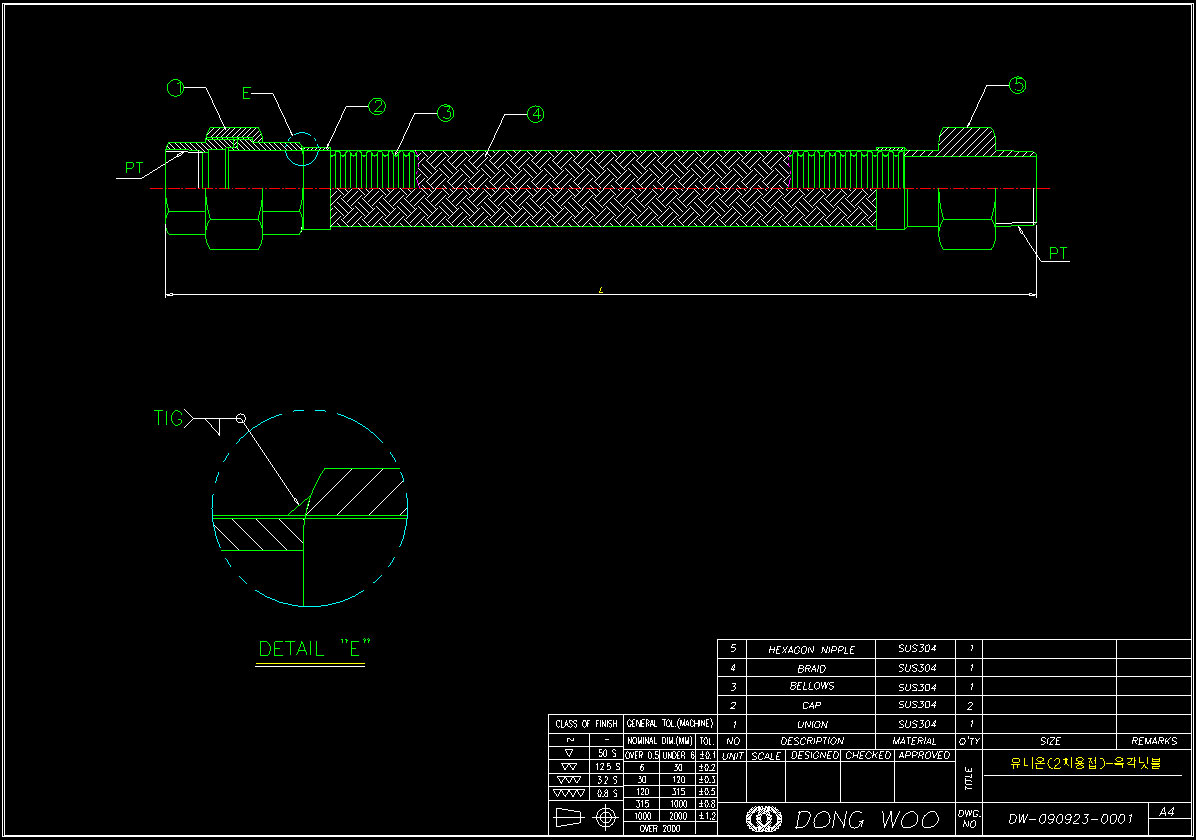Click the four-triangle finish symbol beside 0.8 S
The image size is (1196, 840).
pyautogui.click(x=569, y=793)
